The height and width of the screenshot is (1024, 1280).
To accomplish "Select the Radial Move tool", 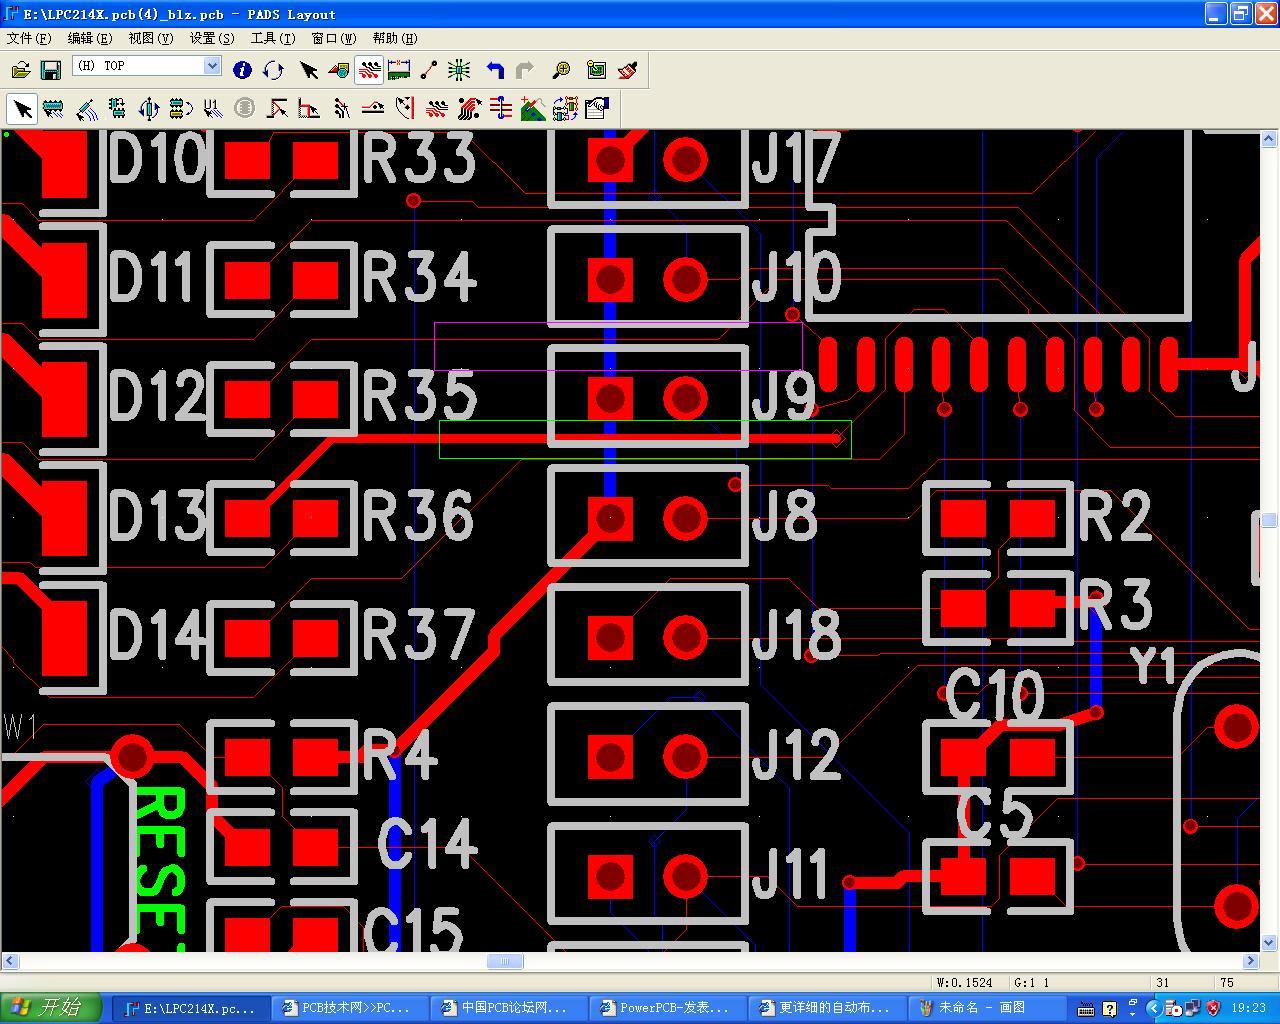I will (x=86, y=108).
